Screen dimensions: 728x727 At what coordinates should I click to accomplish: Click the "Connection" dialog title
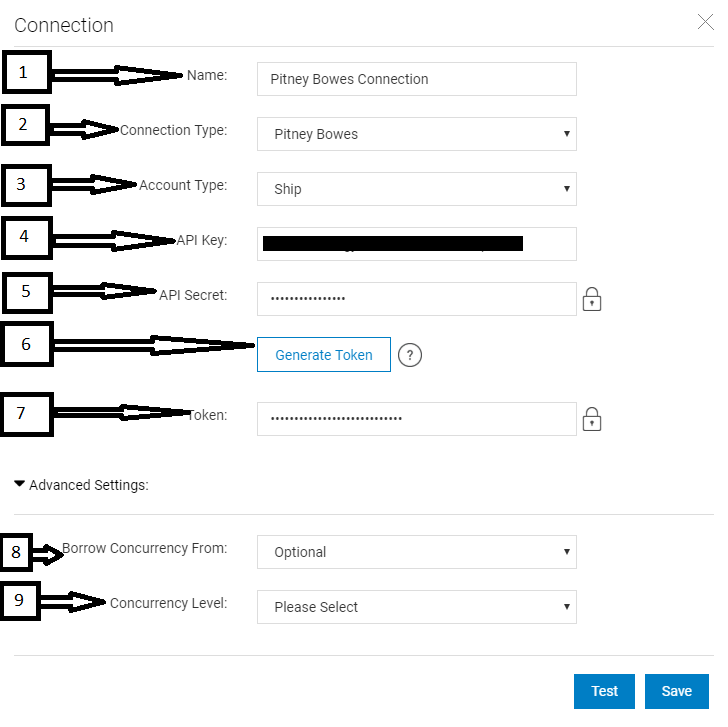[x=64, y=25]
